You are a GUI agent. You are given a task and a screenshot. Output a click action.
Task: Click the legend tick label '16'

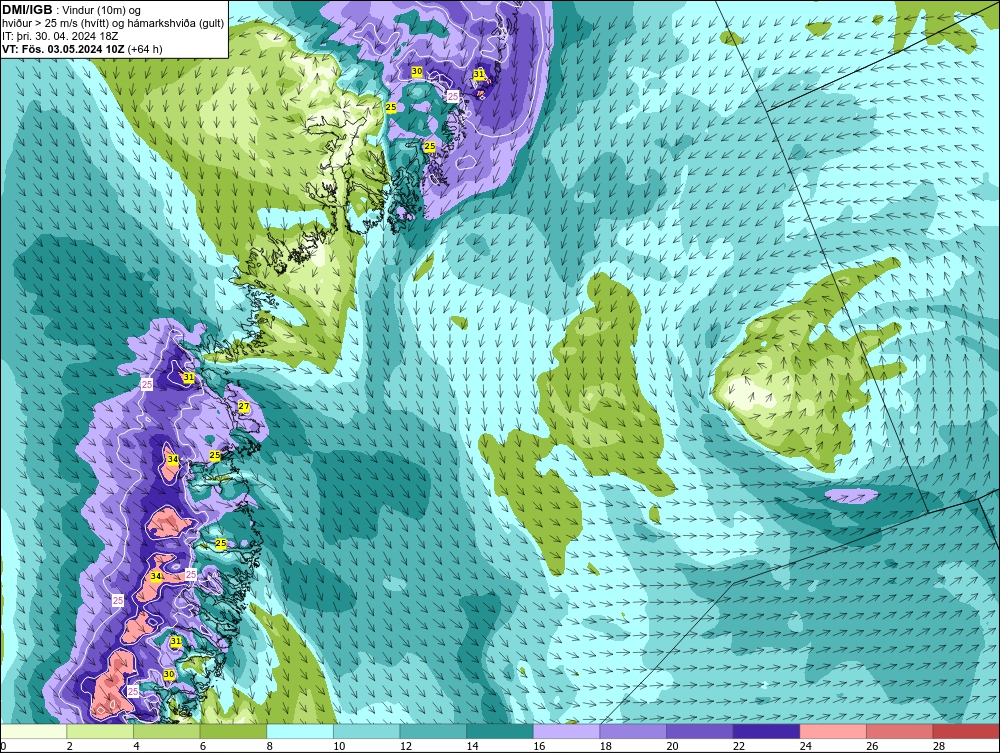[539, 746]
